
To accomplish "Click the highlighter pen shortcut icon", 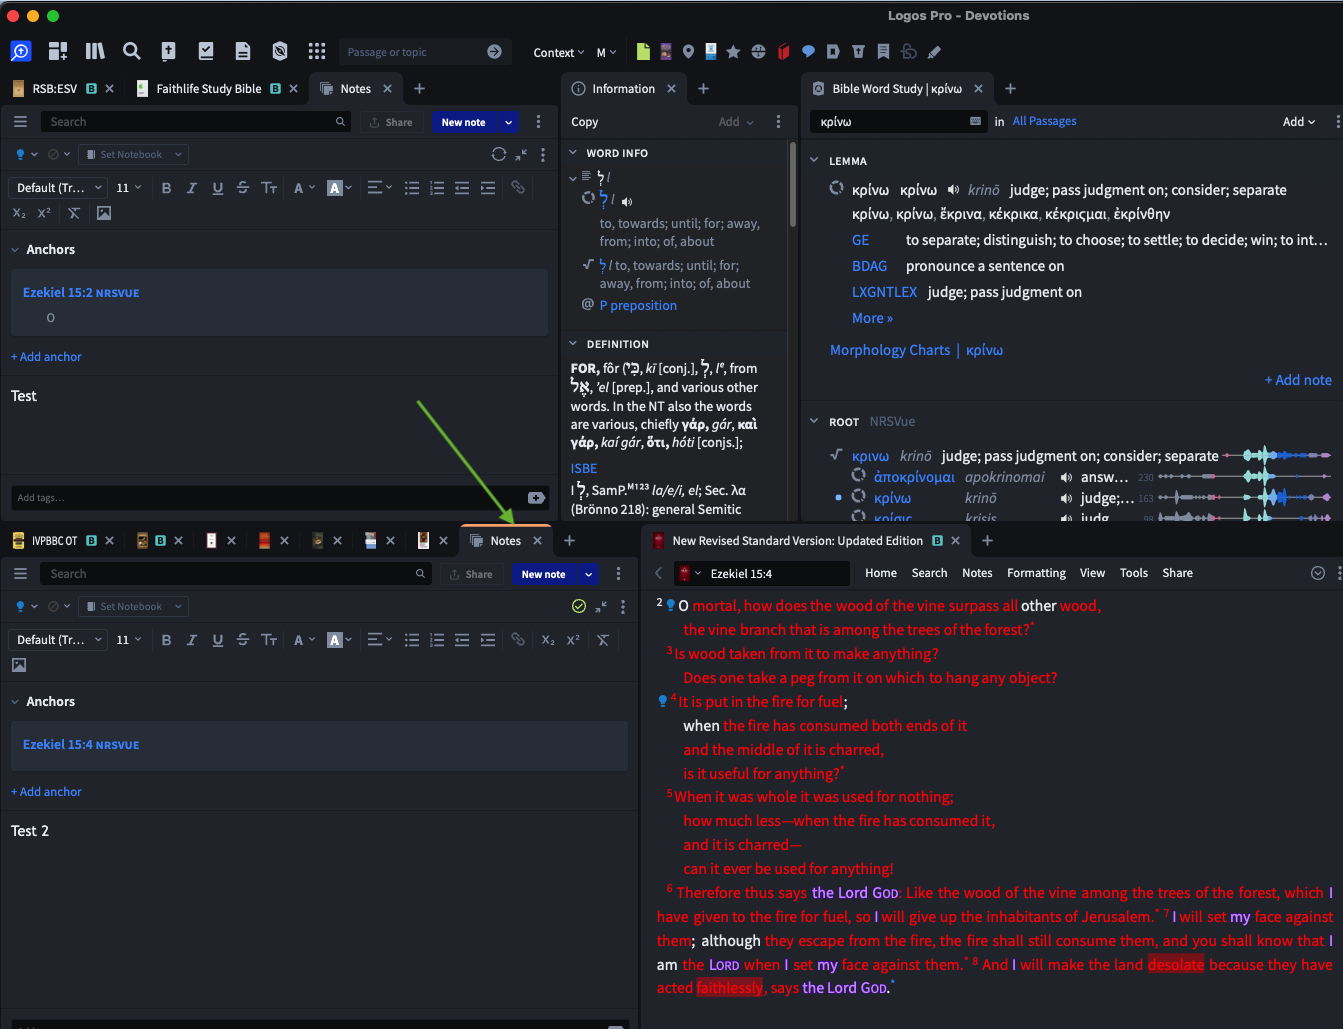I will coord(934,52).
